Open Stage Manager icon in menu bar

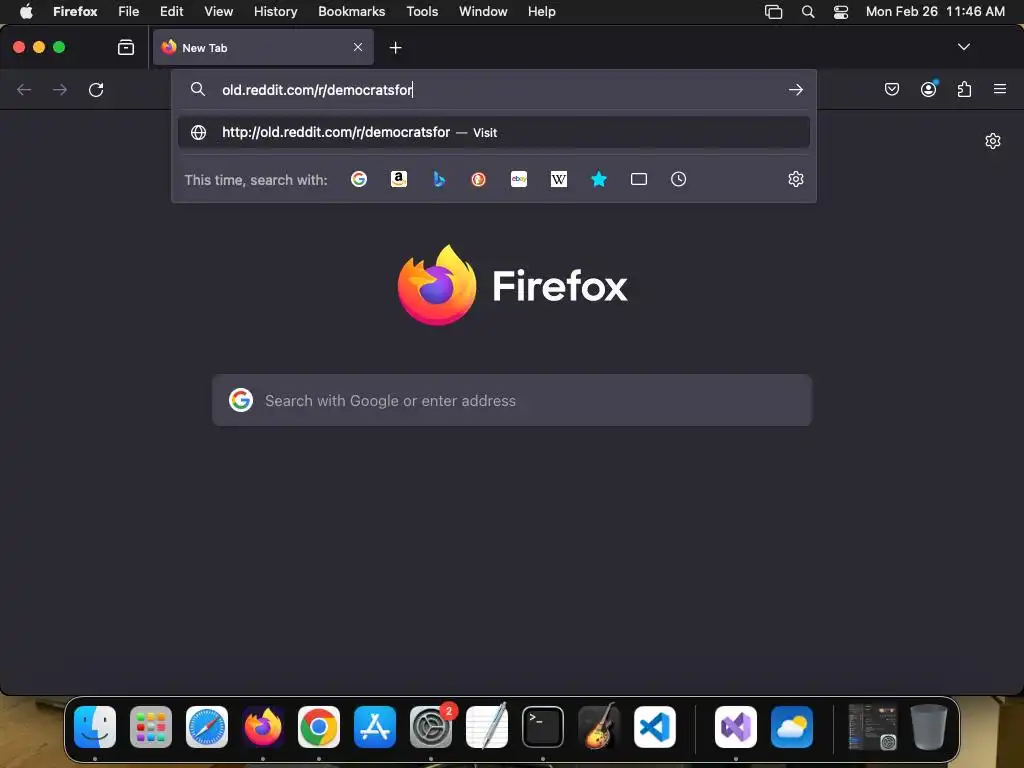(773, 12)
